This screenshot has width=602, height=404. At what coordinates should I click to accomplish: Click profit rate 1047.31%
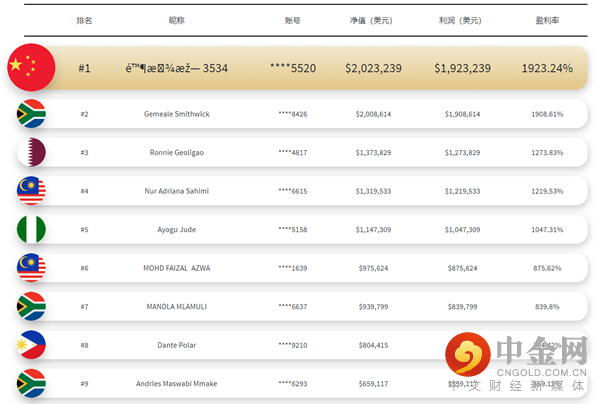coord(547,230)
